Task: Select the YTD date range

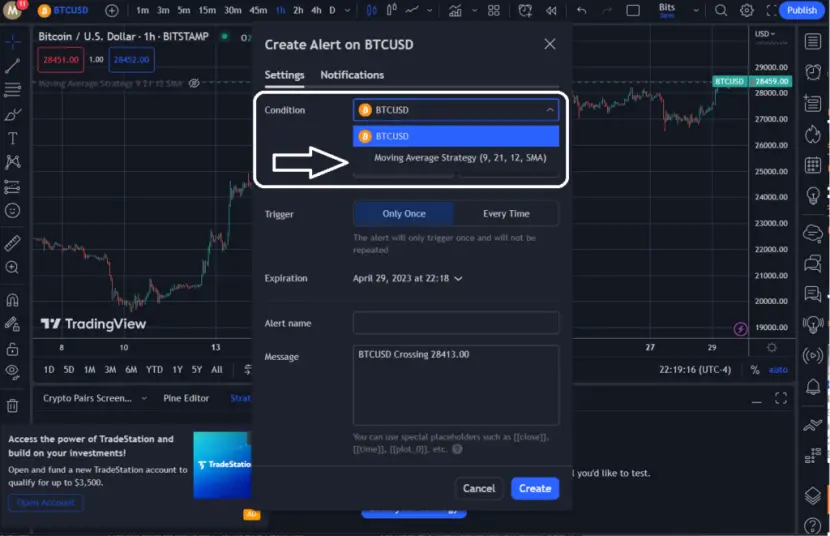Action: click(x=155, y=370)
